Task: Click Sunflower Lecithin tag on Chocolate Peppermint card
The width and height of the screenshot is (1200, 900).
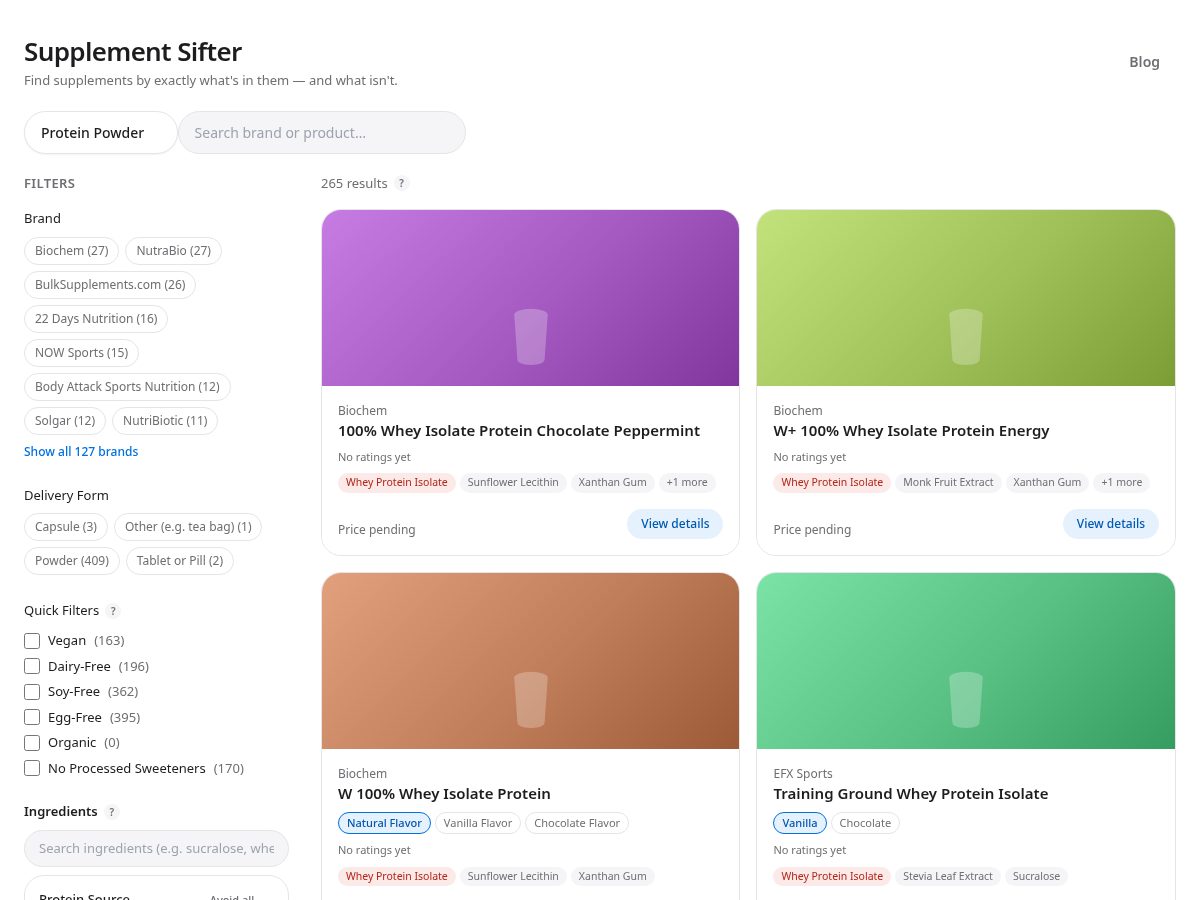Action: 513,482
